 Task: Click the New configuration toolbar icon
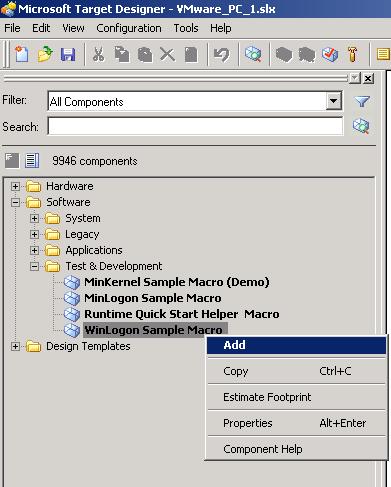pyautogui.click(x=21, y=54)
